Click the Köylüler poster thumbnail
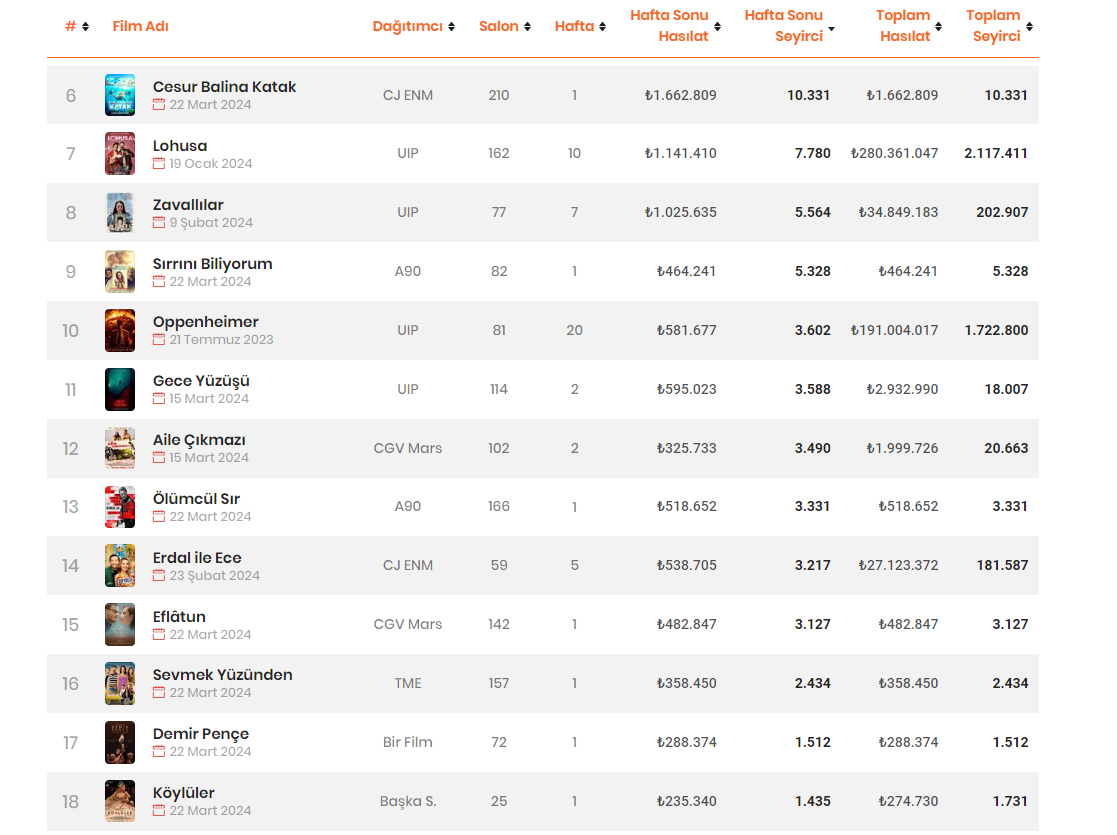The image size is (1117, 835). tap(119, 801)
